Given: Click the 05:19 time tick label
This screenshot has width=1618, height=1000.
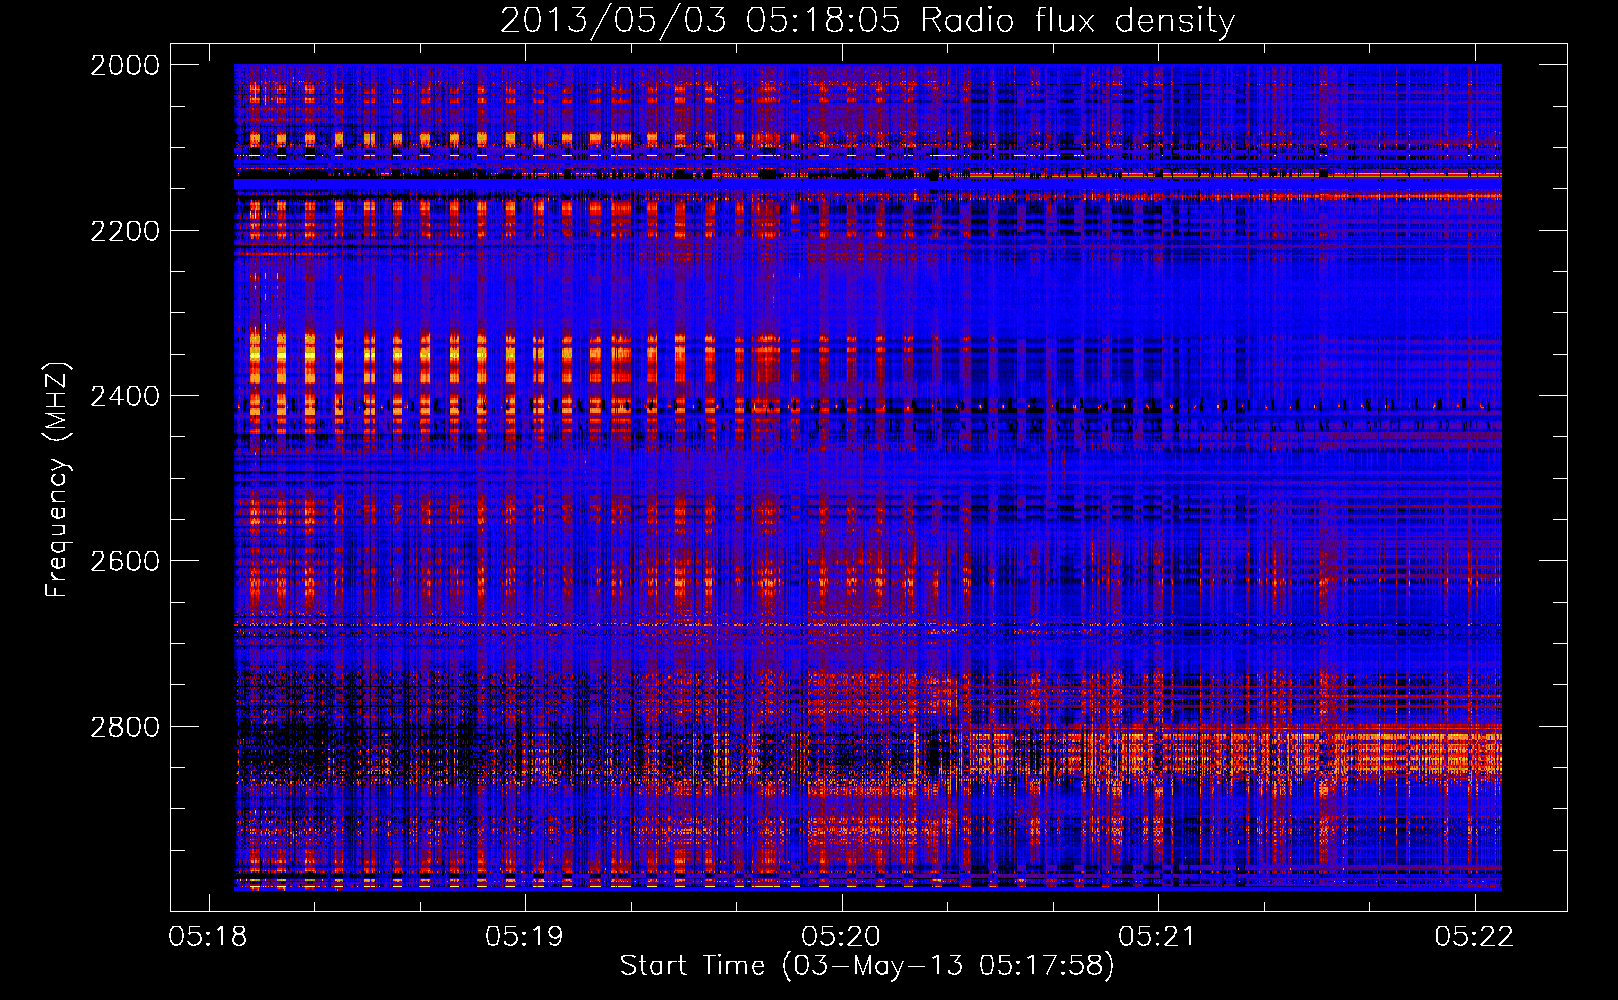Looking at the screenshot, I should point(524,936).
